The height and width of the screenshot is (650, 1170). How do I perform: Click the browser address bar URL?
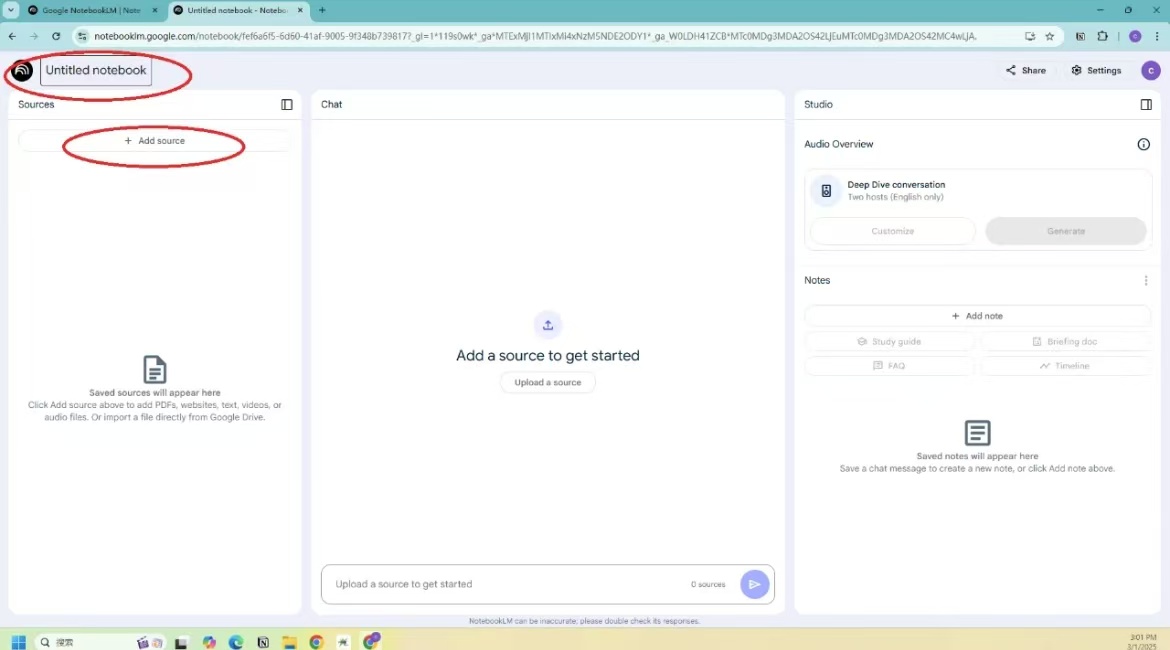tap(535, 36)
